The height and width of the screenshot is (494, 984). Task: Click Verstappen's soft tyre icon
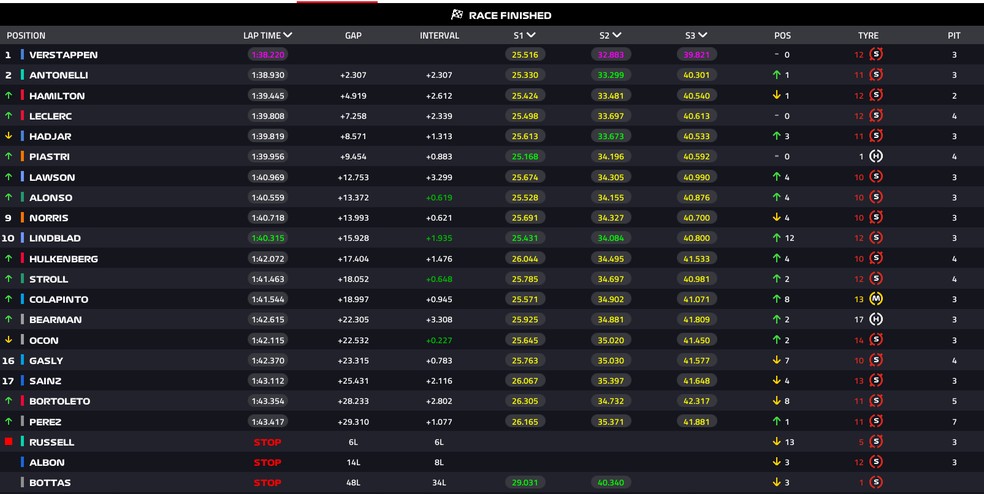876,54
